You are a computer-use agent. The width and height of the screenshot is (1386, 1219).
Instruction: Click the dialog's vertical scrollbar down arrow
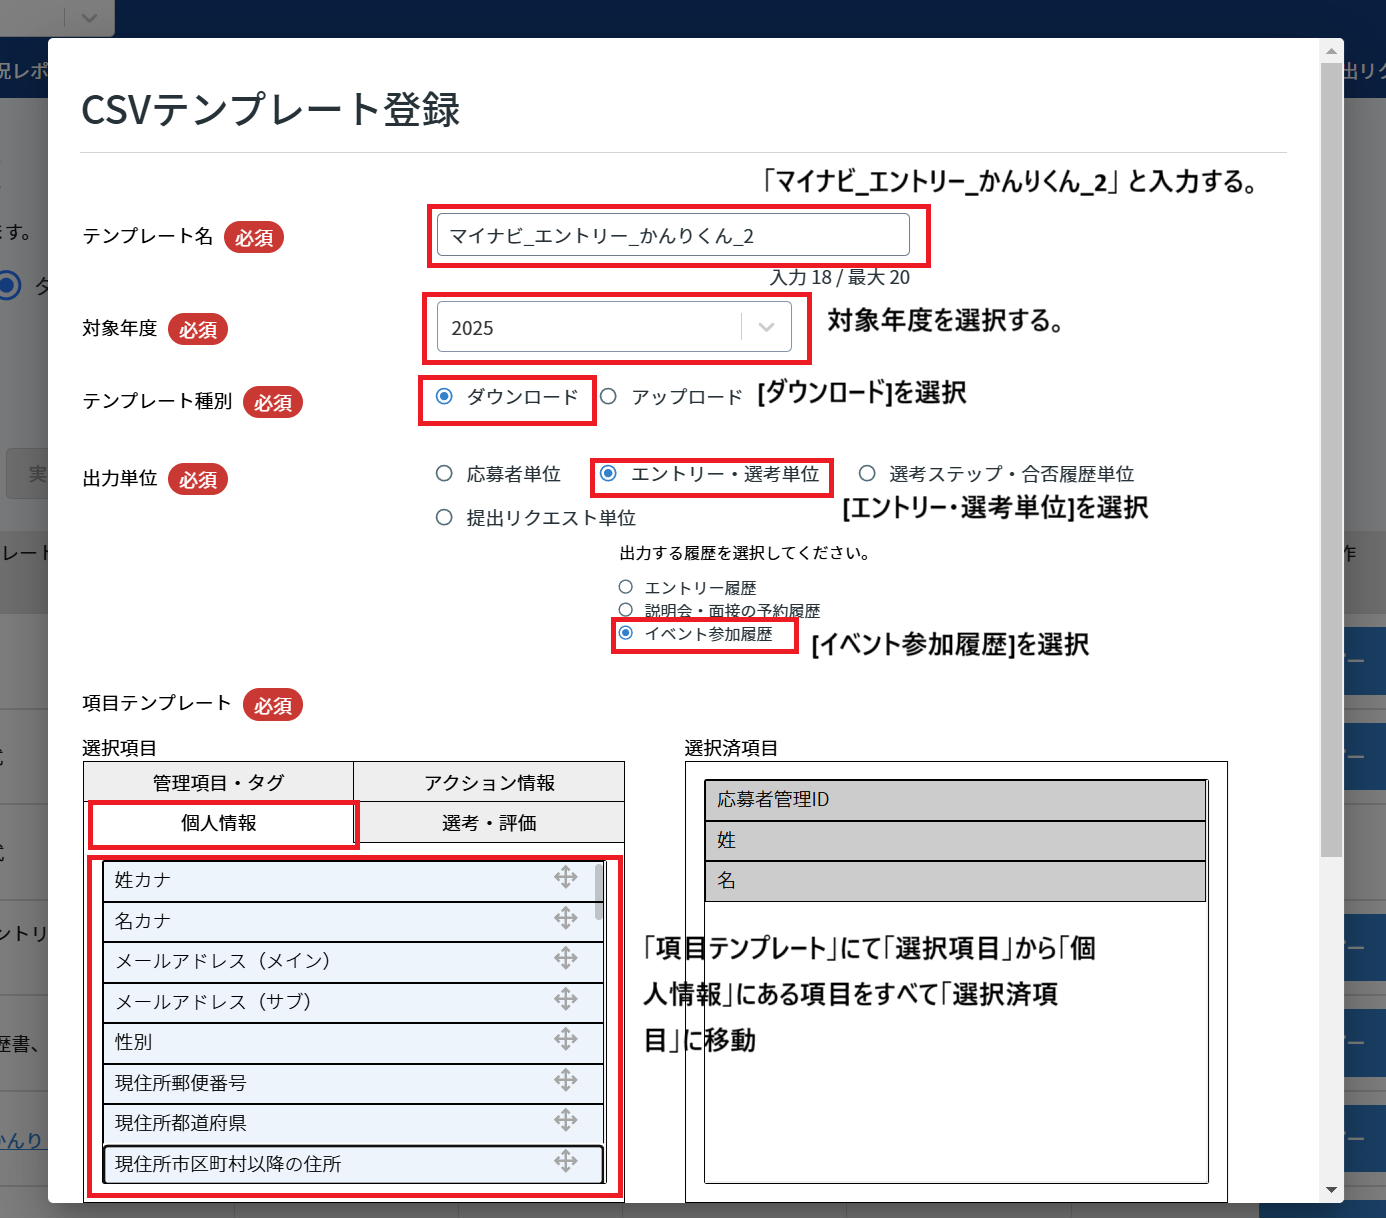1331,1190
